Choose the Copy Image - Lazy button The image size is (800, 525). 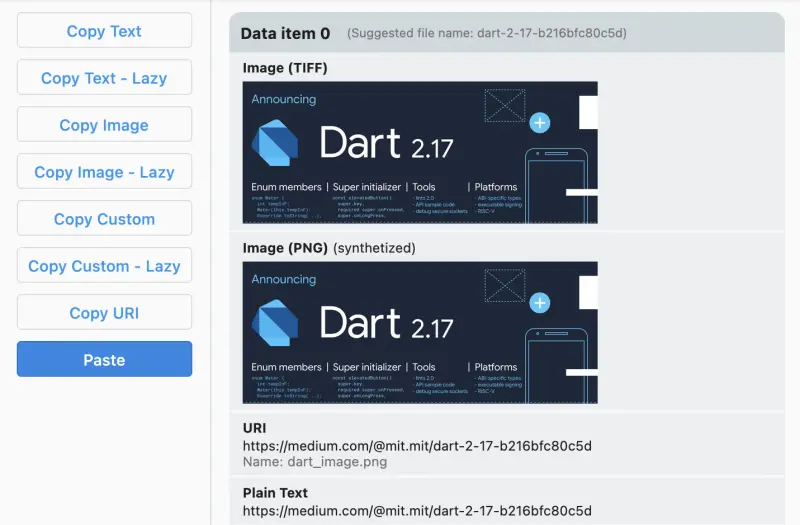(104, 171)
